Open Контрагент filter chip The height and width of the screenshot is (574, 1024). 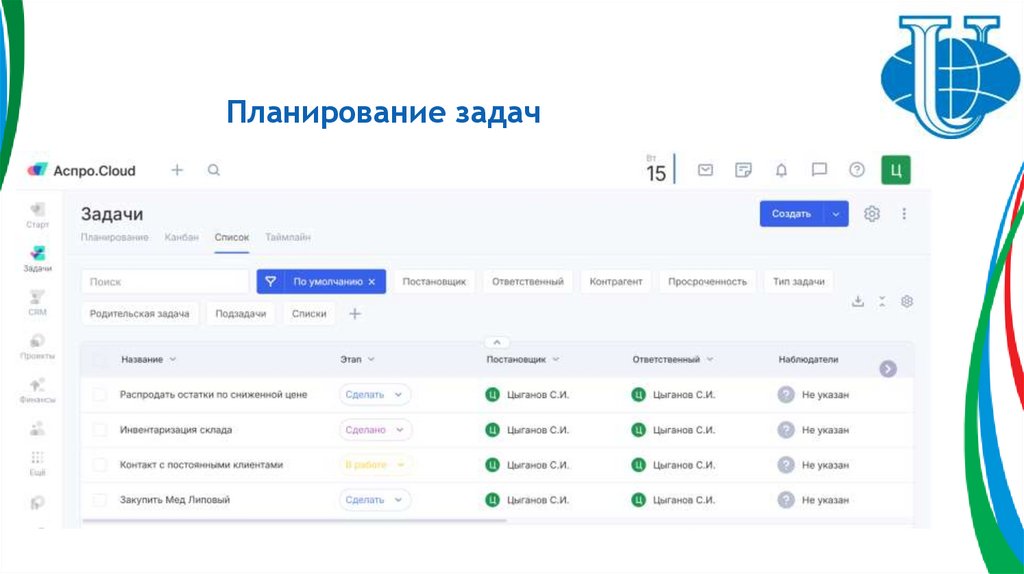pos(616,282)
